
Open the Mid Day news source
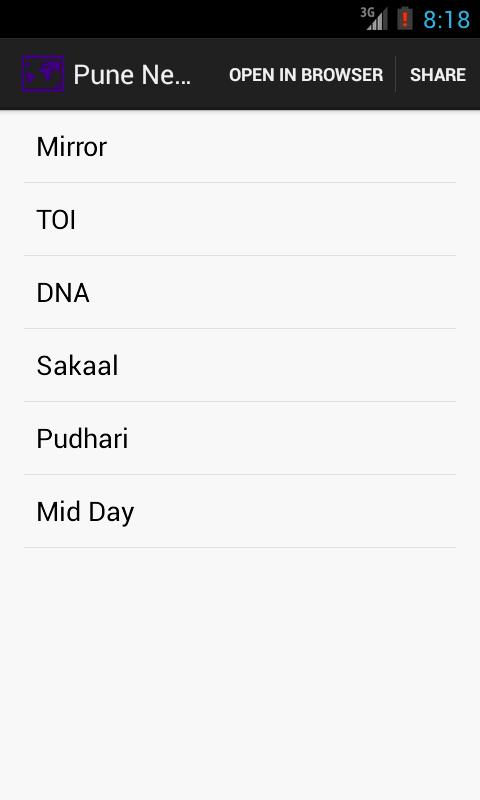click(x=240, y=511)
